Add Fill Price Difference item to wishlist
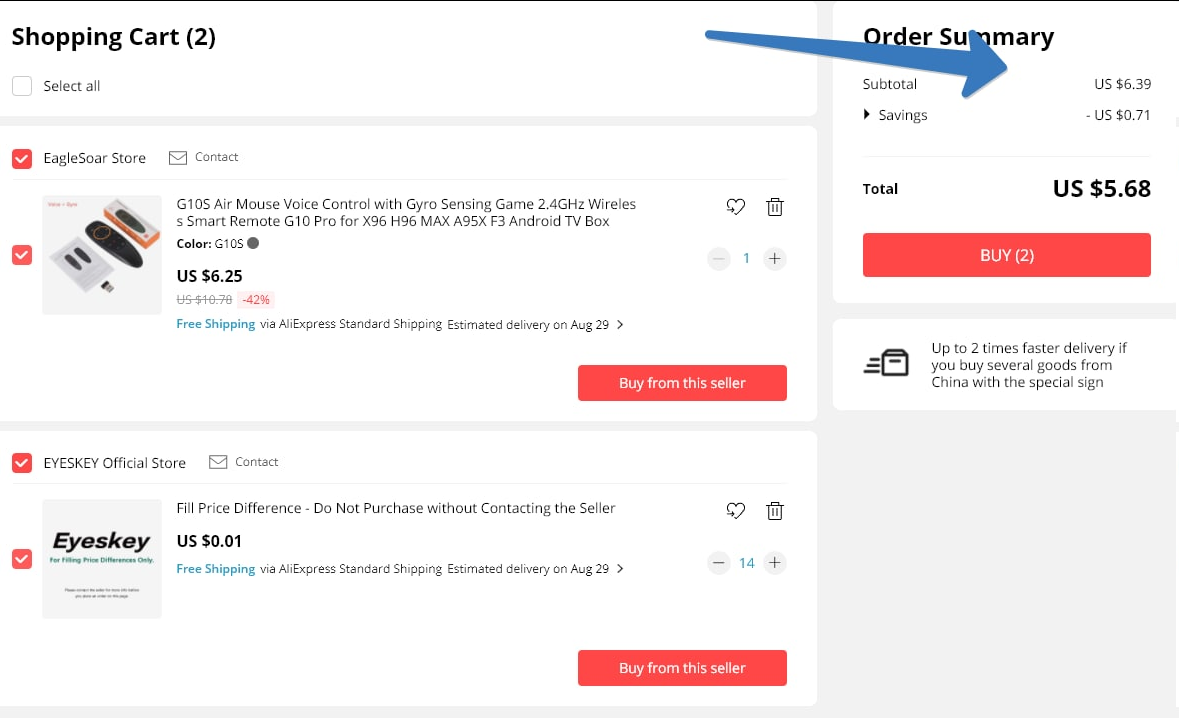1179x718 pixels. [x=735, y=510]
